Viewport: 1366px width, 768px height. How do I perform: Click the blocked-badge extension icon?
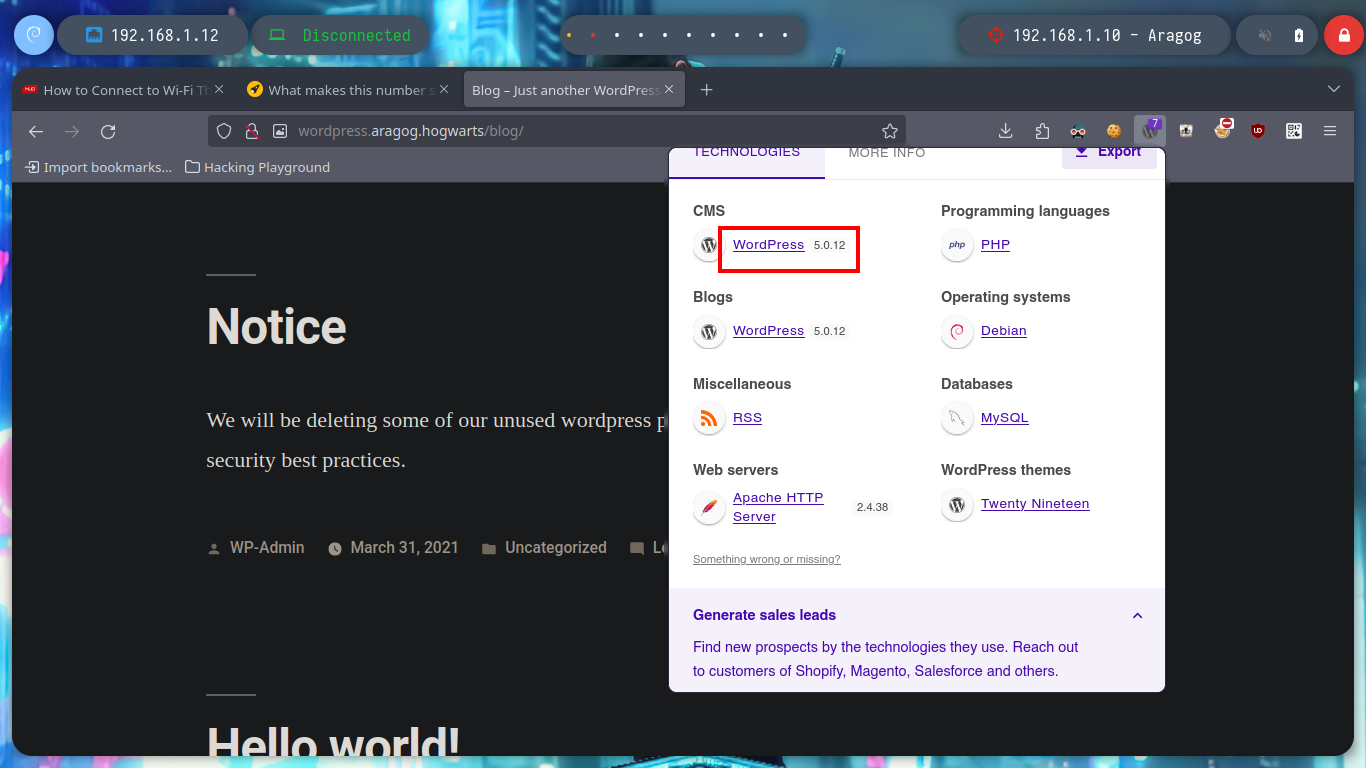click(x=1222, y=129)
